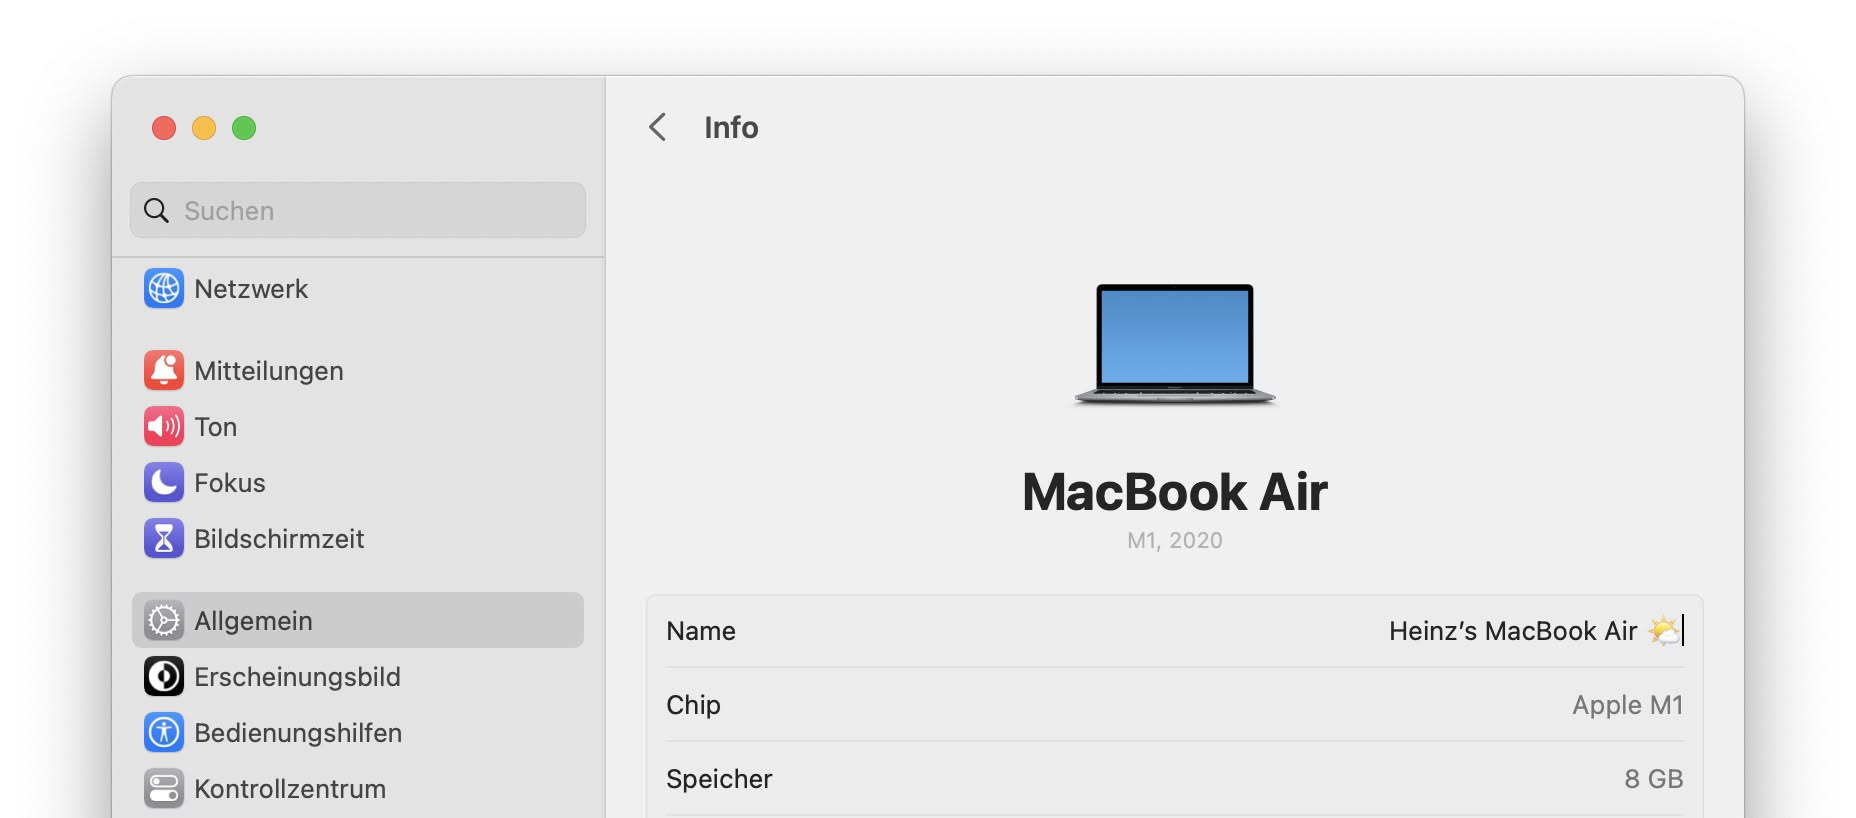The height and width of the screenshot is (818, 1856).
Task: Zoom window with the green button
Action: 244,128
